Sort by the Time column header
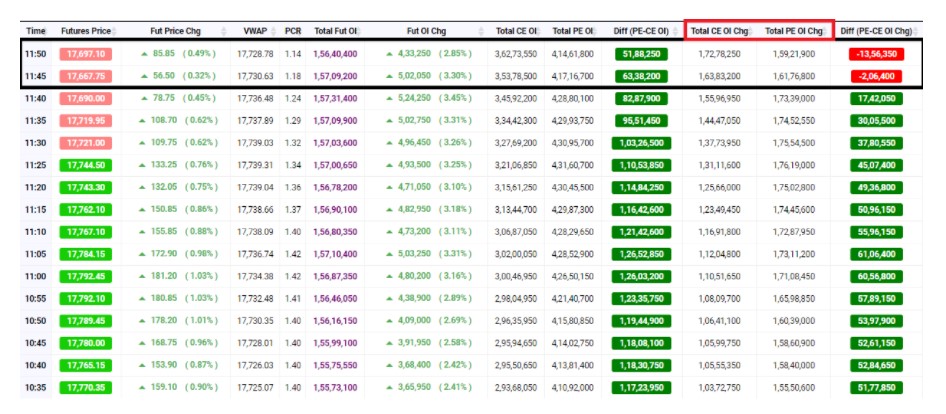Screen dimensions: 946x414 (x=35, y=31)
